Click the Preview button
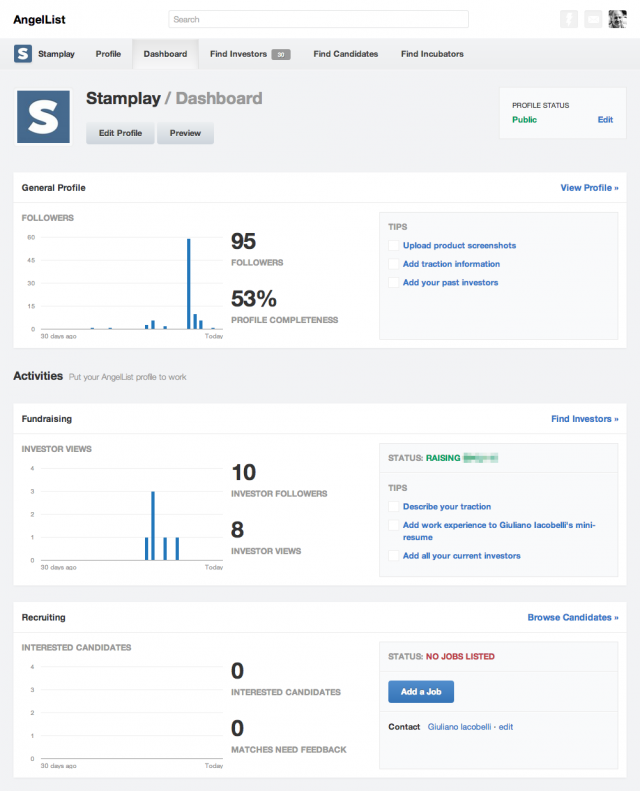 click(x=185, y=133)
